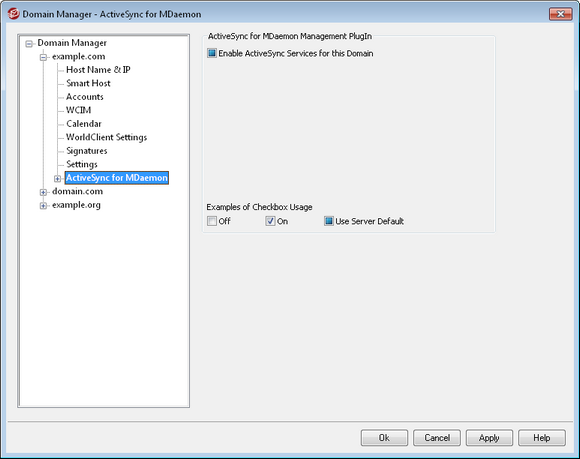Collapse the Domain Manager root node
The height and width of the screenshot is (459, 580).
tap(29, 44)
